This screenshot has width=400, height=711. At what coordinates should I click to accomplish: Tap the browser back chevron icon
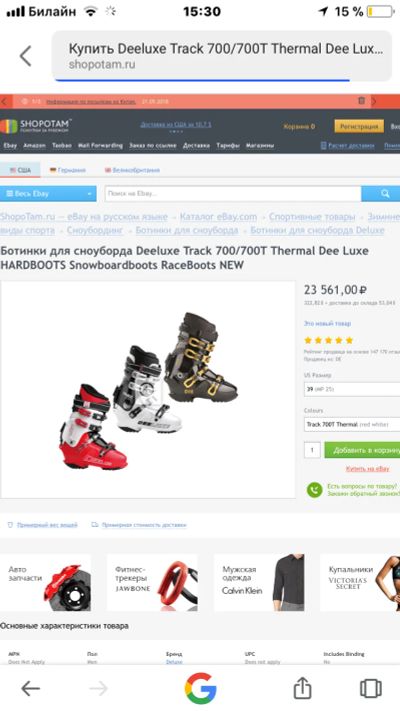click(x=26, y=57)
